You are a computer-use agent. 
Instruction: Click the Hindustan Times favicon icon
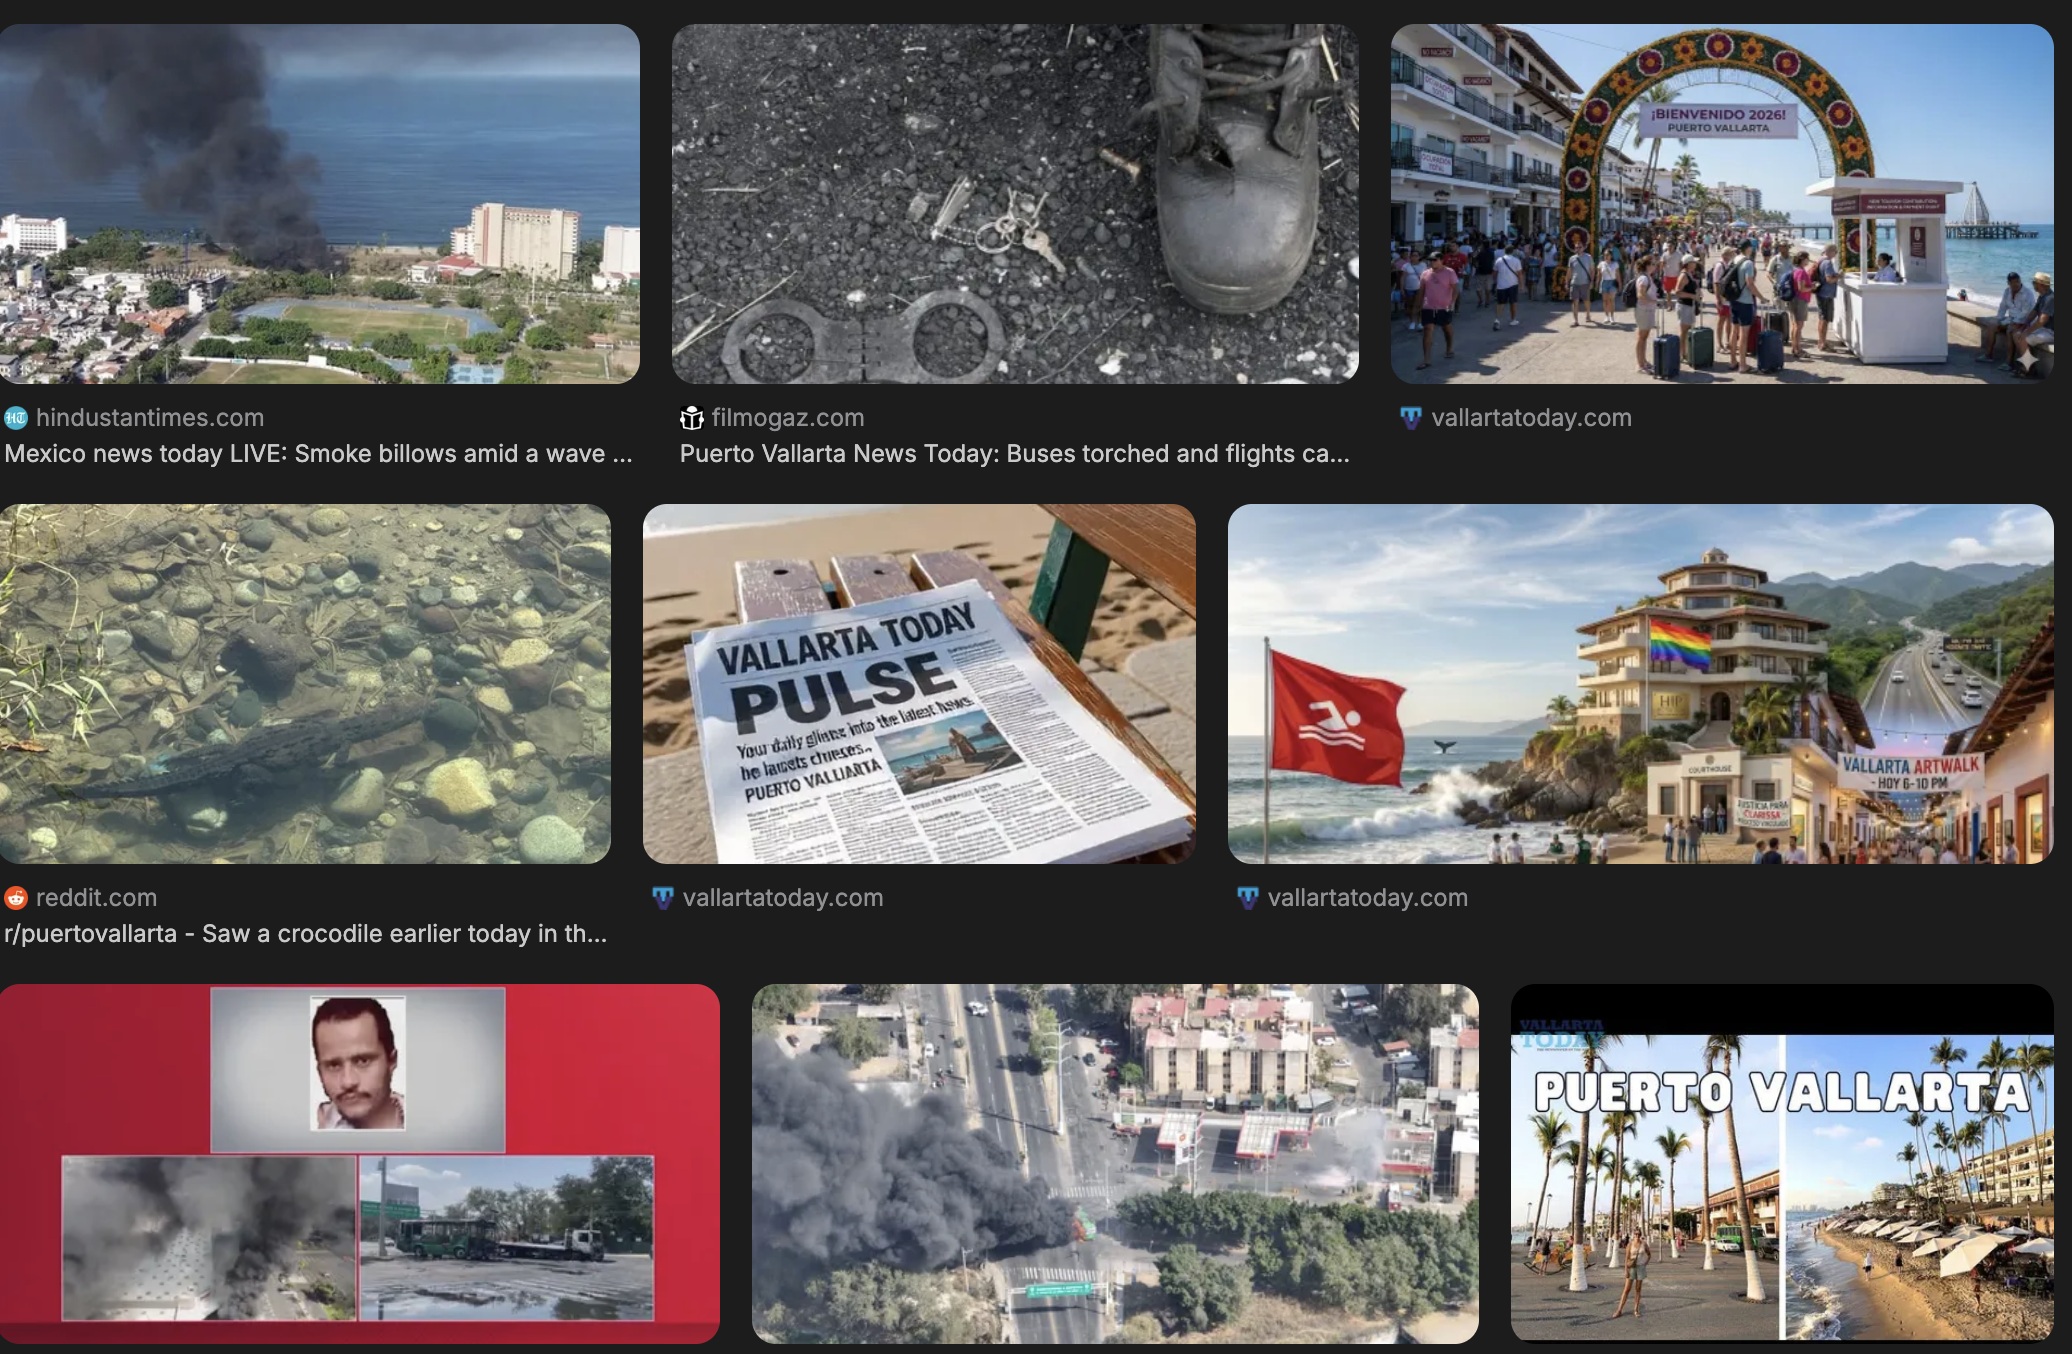(15, 418)
